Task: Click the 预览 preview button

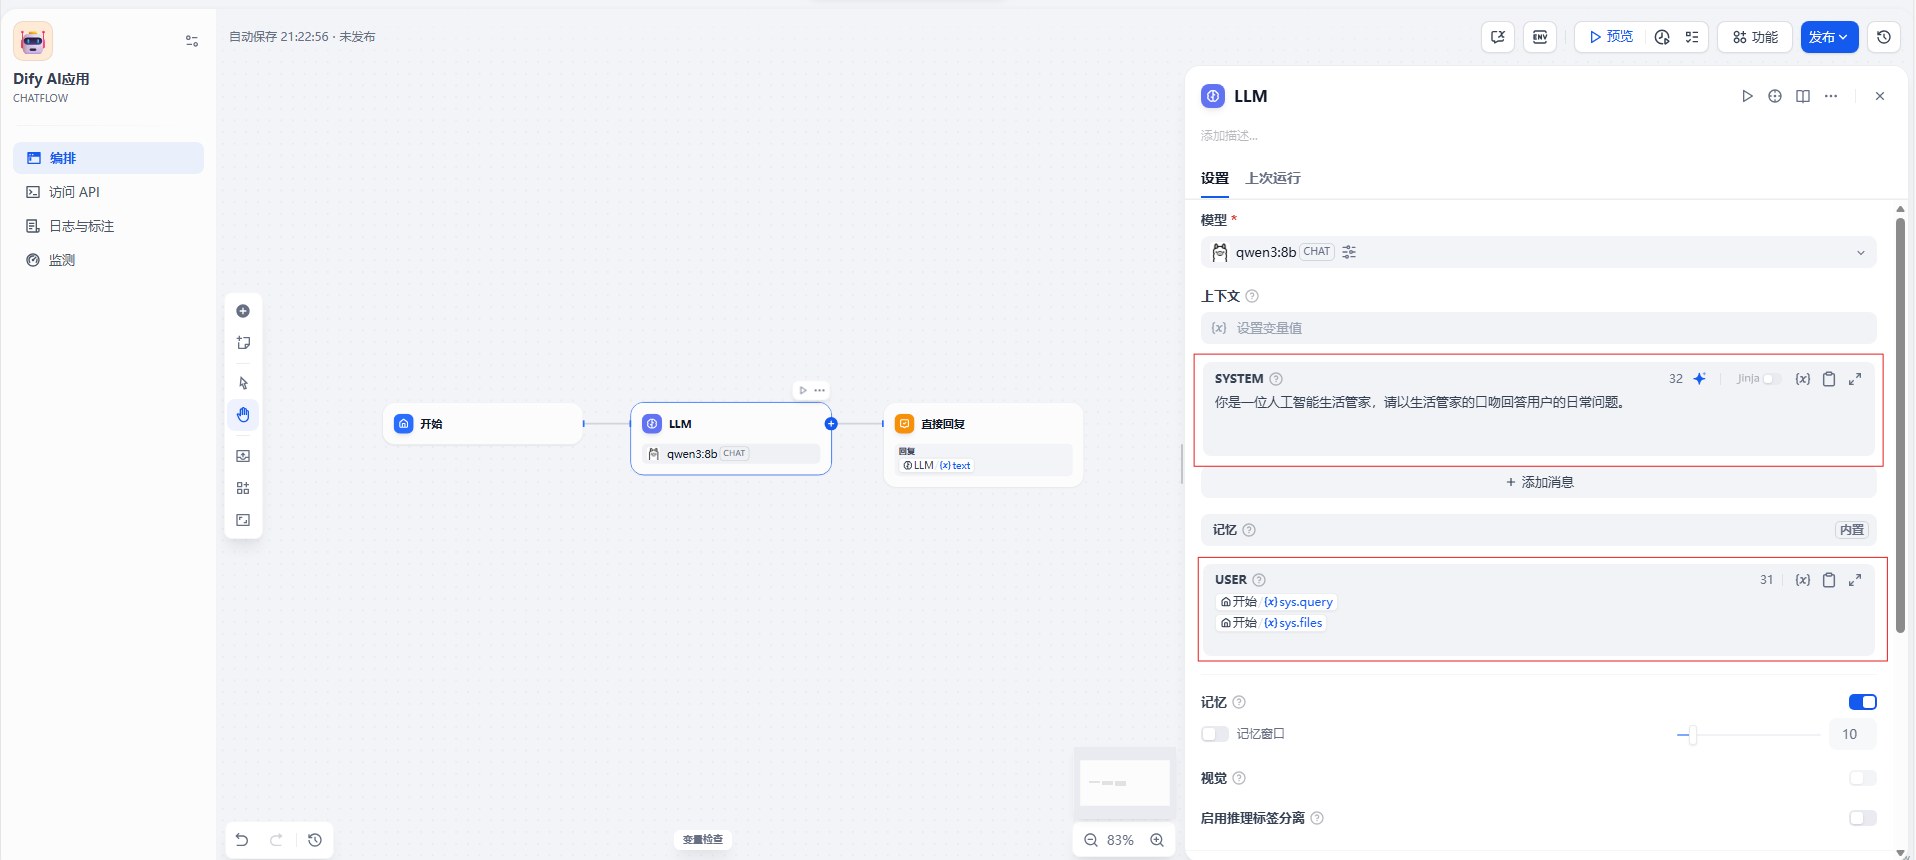Action: pos(1610,37)
